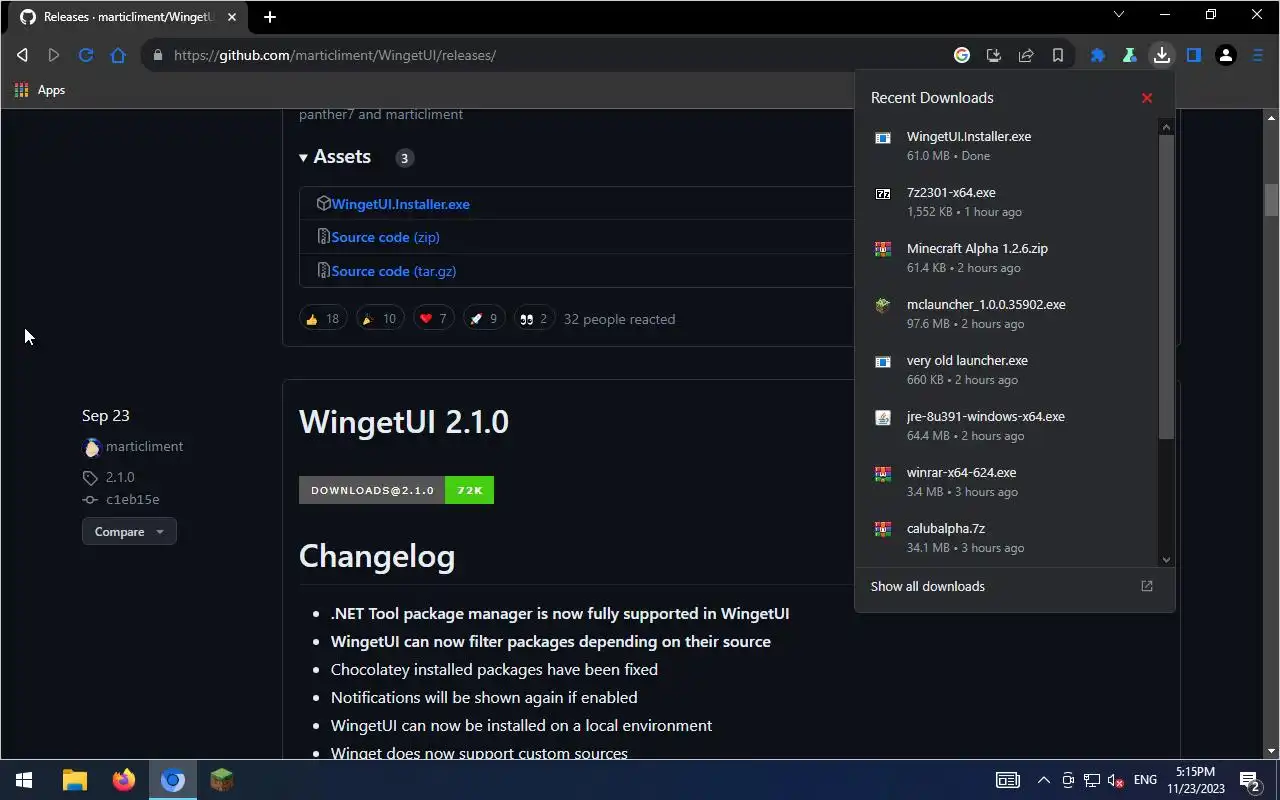The width and height of the screenshot is (1280, 800).
Task: Open marticliment author profile link
Action: pyautogui.click(x=144, y=447)
